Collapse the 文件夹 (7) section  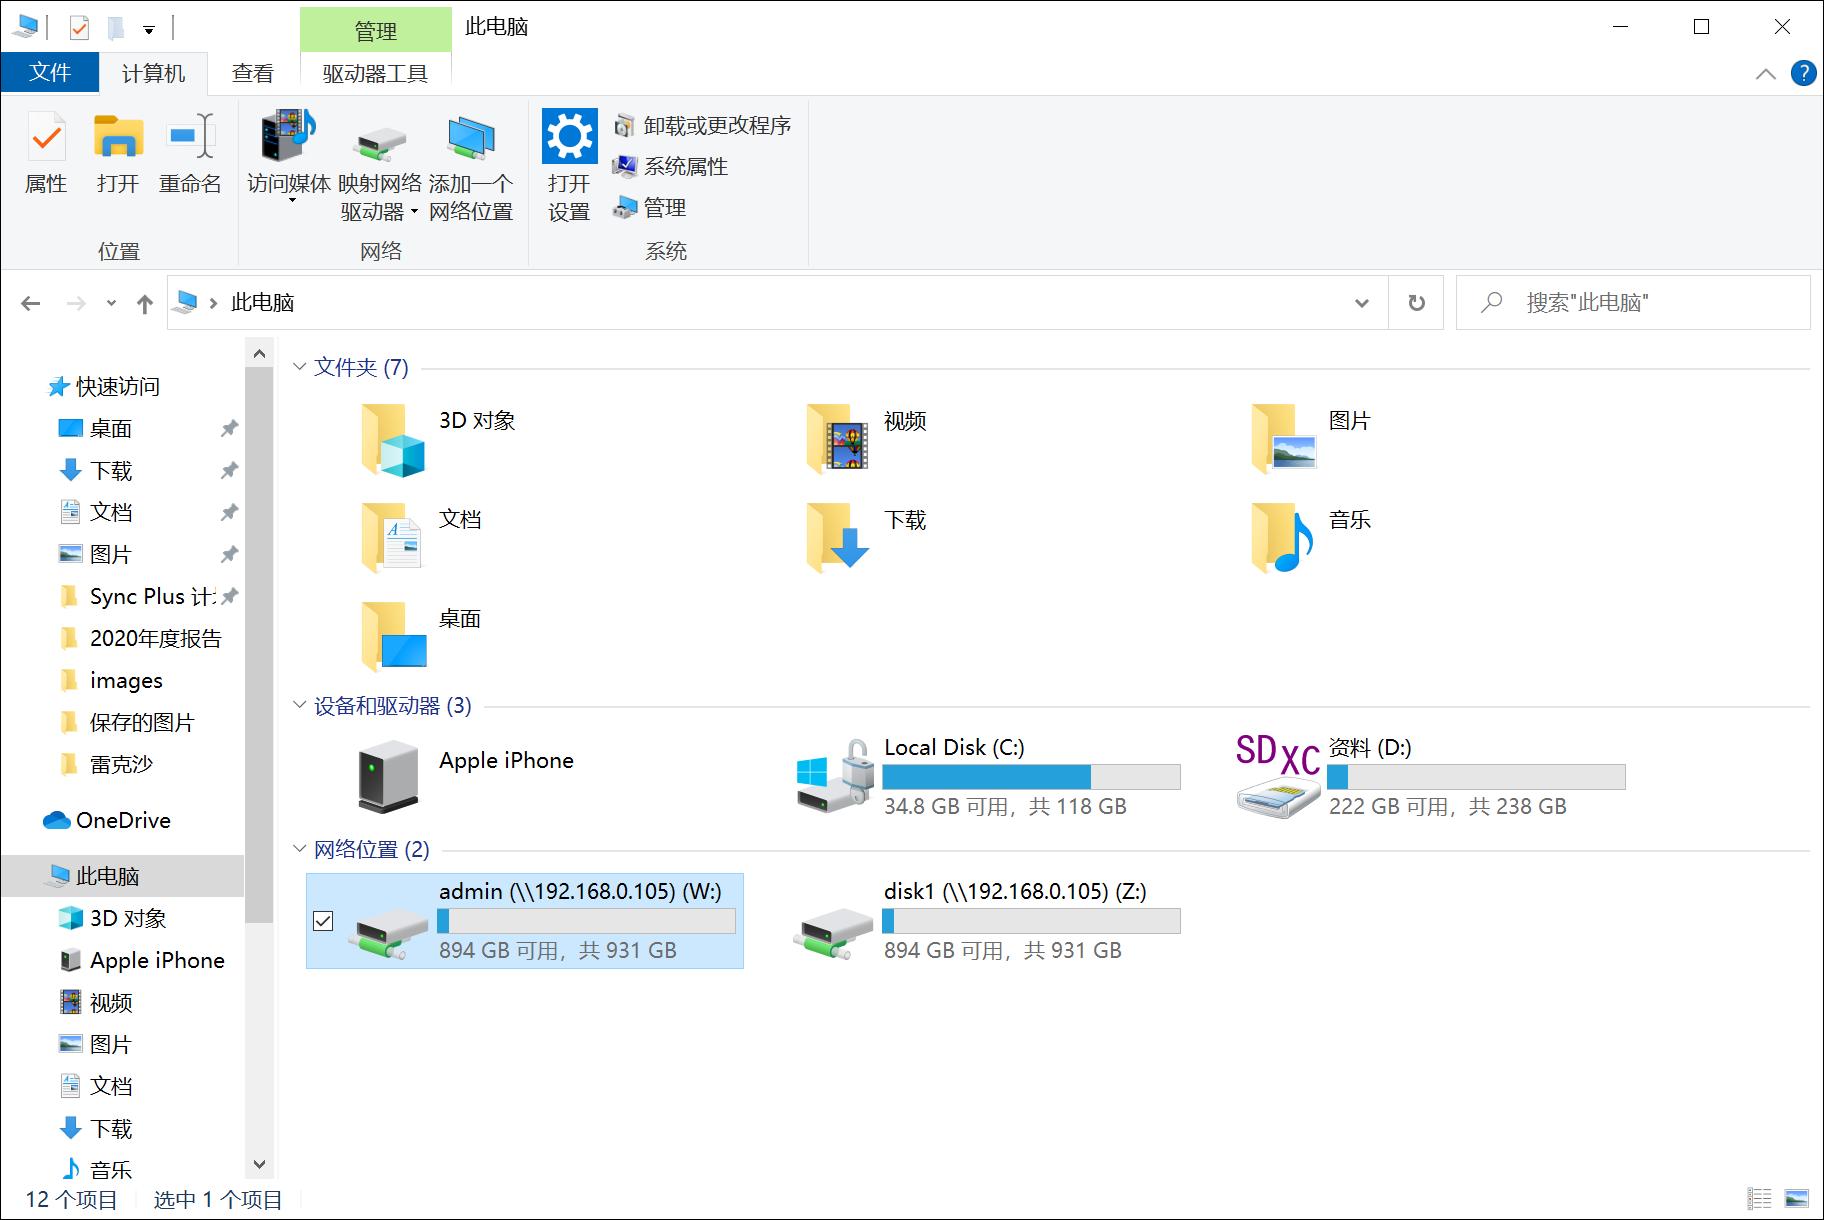point(298,367)
